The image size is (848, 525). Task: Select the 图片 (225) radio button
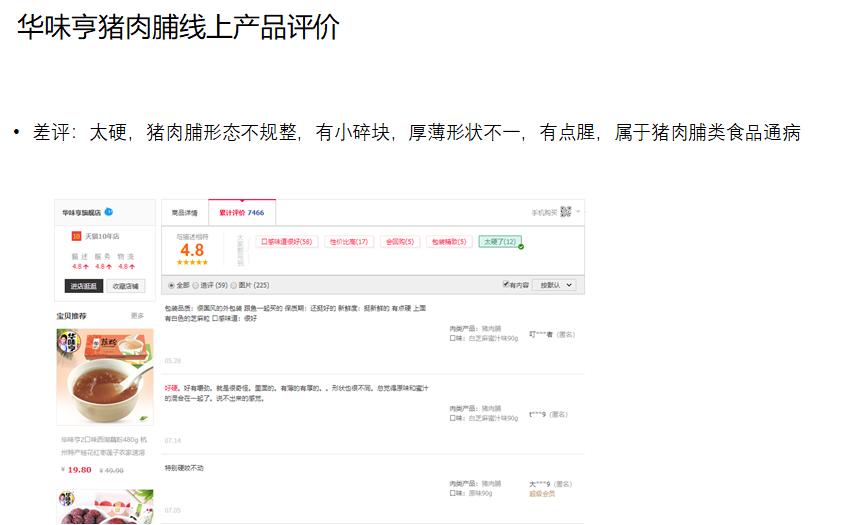point(234,285)
